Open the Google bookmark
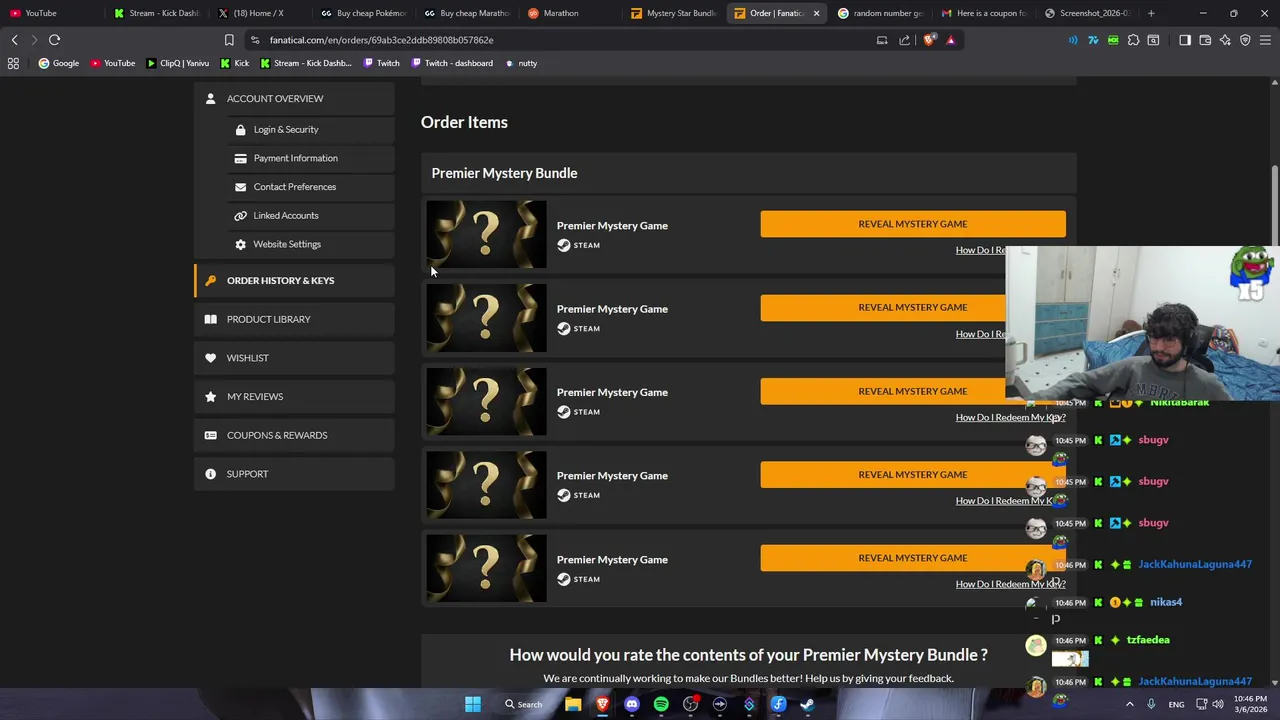Screen dimensions: 1280x720 pos(58,63)
